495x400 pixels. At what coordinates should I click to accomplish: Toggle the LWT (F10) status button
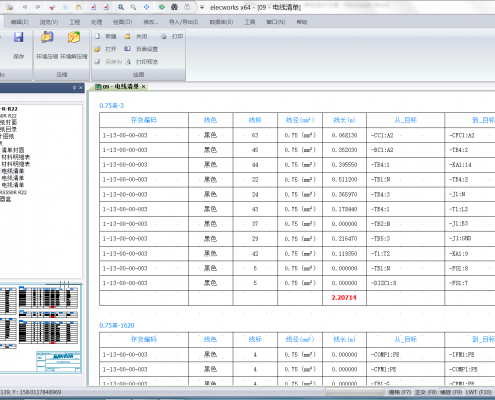478,392
